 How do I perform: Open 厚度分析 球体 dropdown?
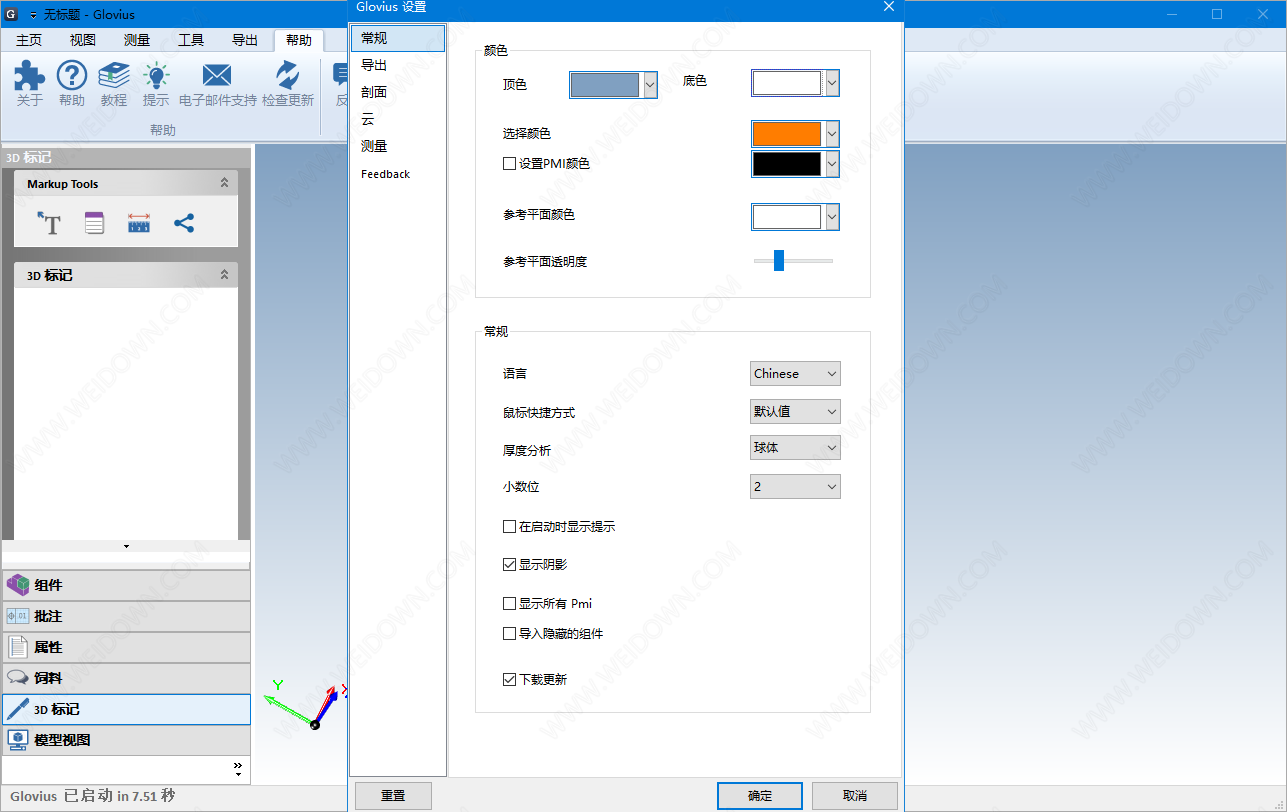pos(795,448)
